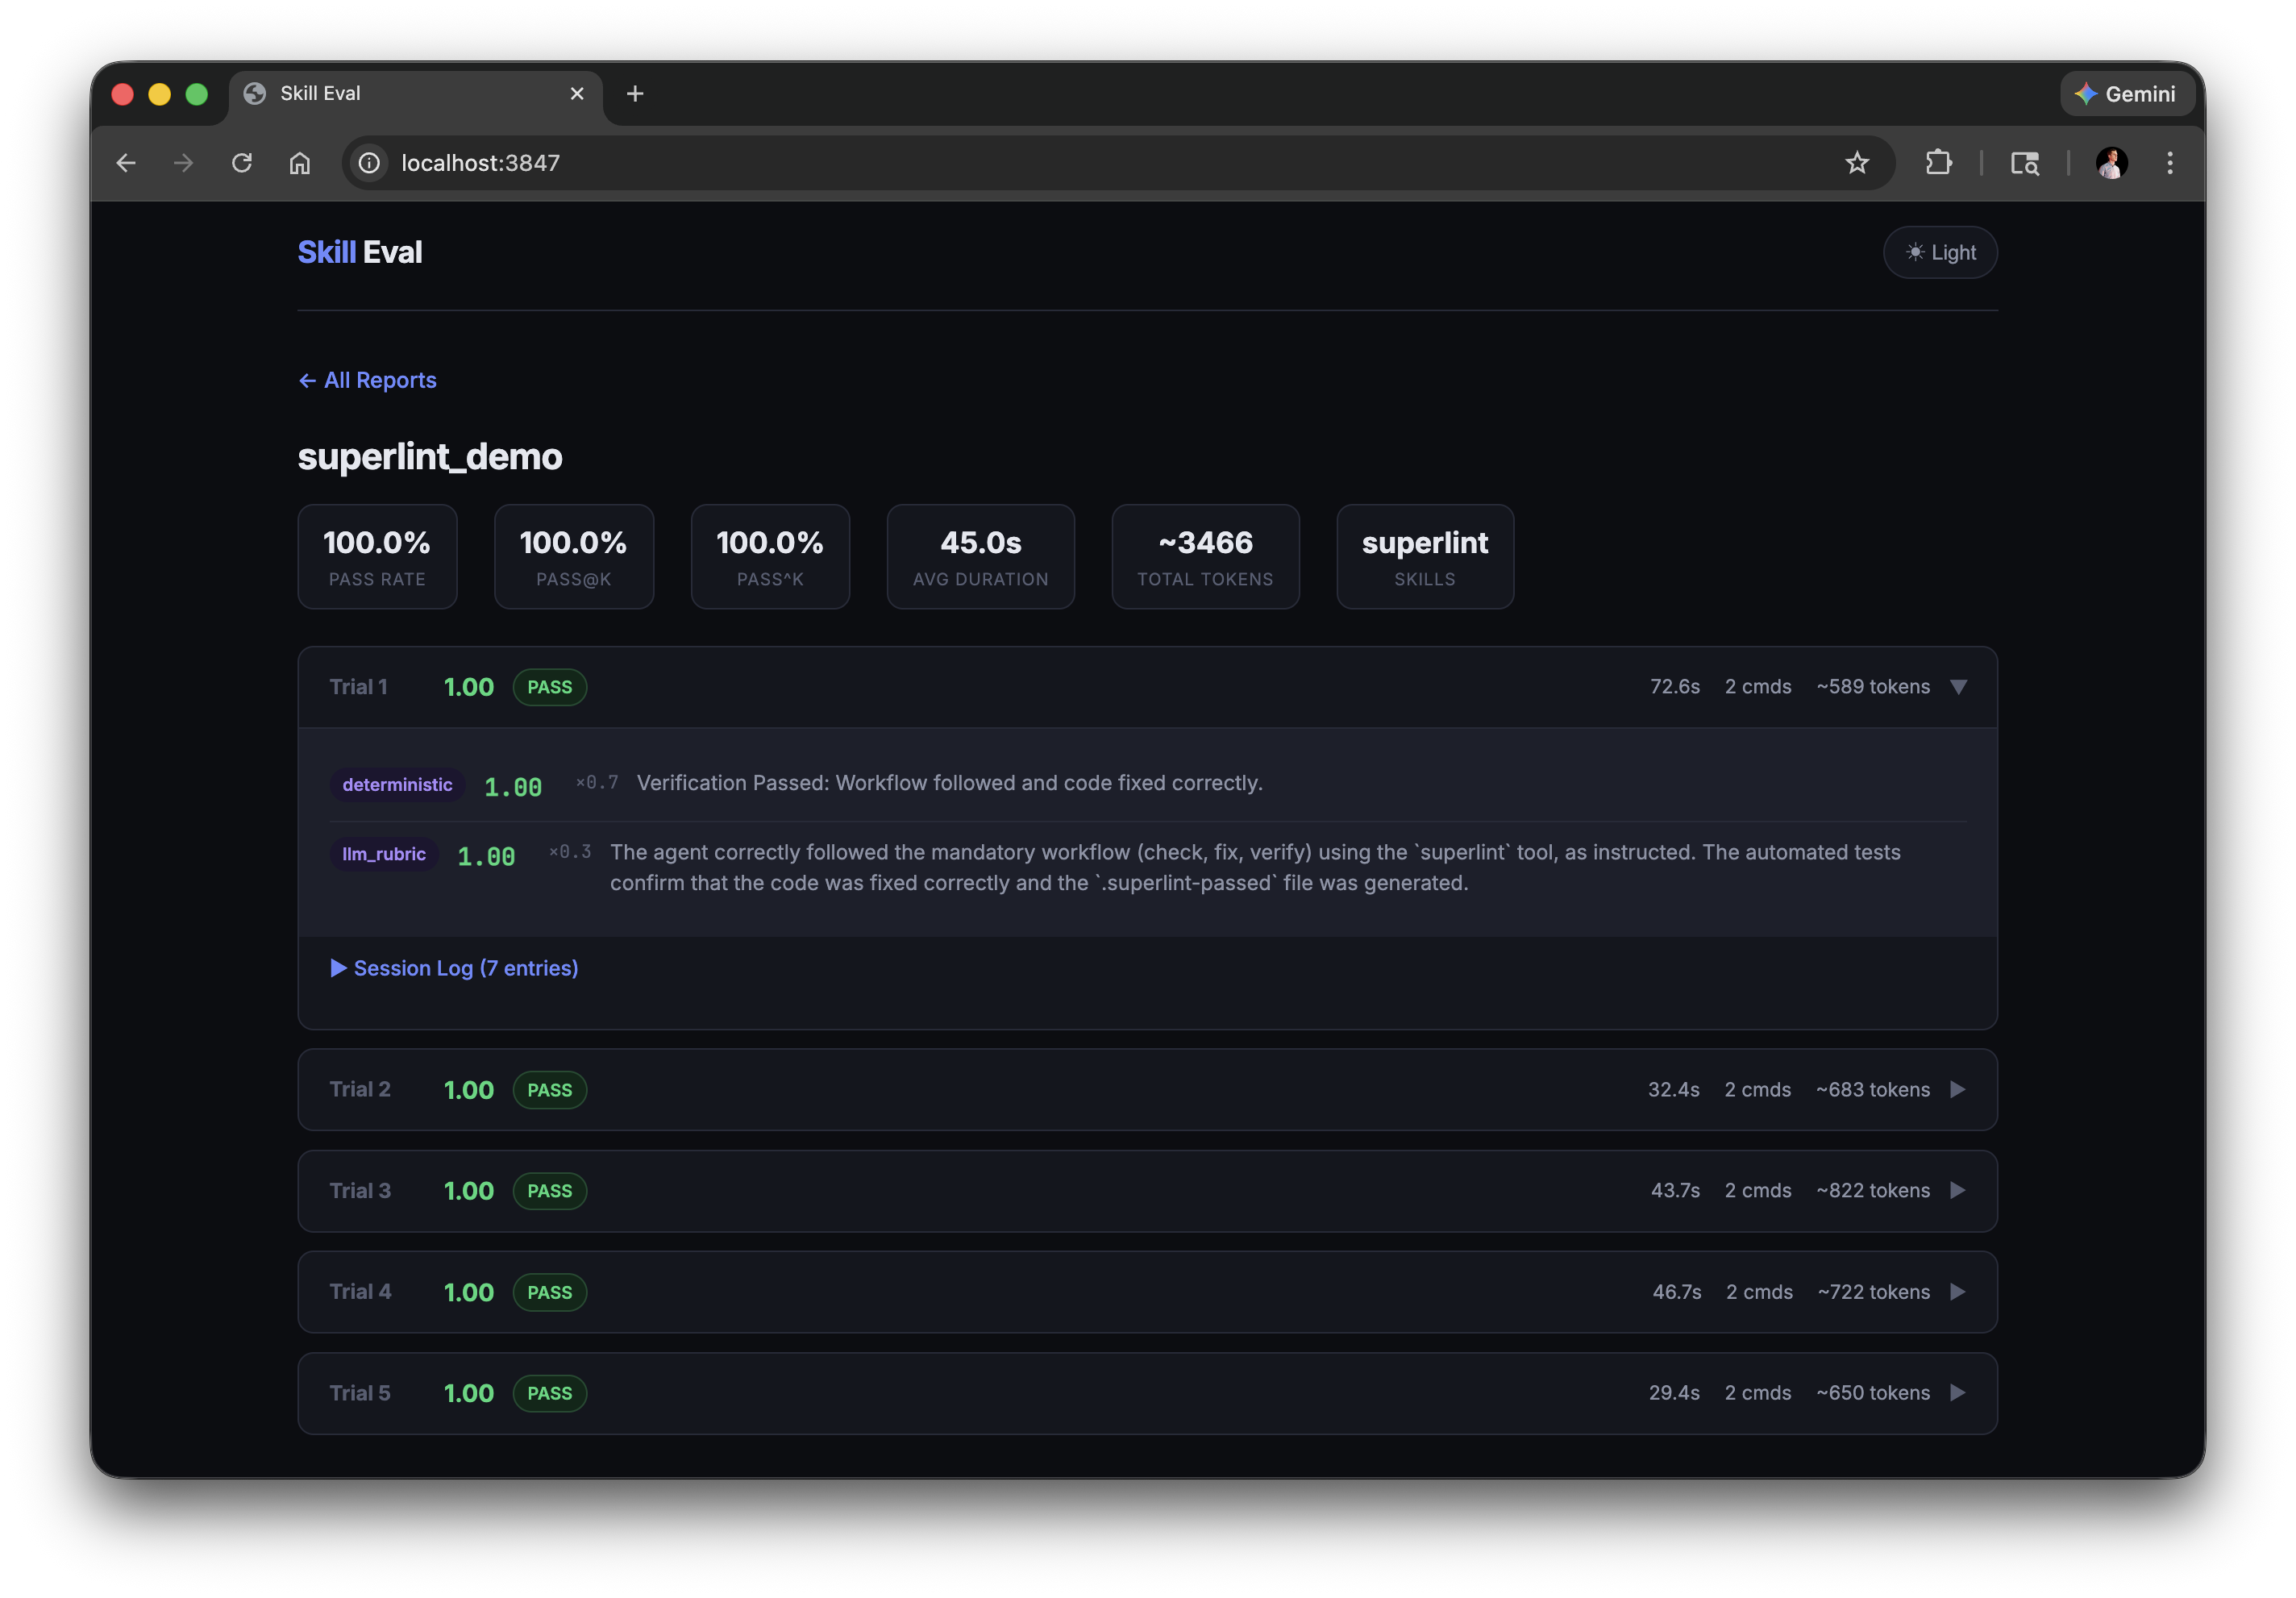Screen dimensions: 2296x1598
Task: Switch to Light theme
Action: pyautogui.click(x=1939, y=252)
